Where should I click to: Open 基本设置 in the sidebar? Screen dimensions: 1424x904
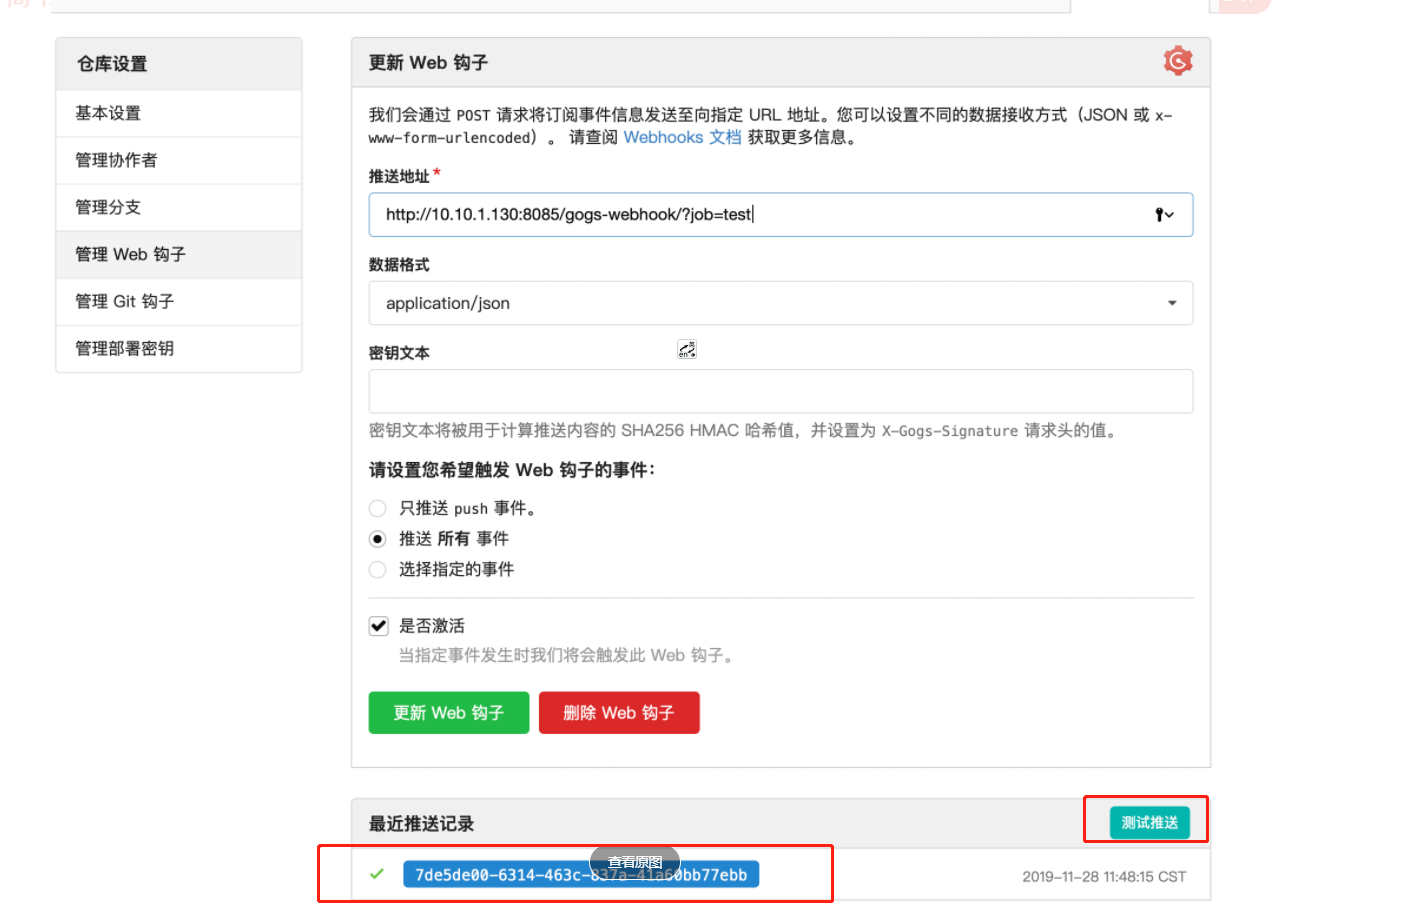(179, 113)
